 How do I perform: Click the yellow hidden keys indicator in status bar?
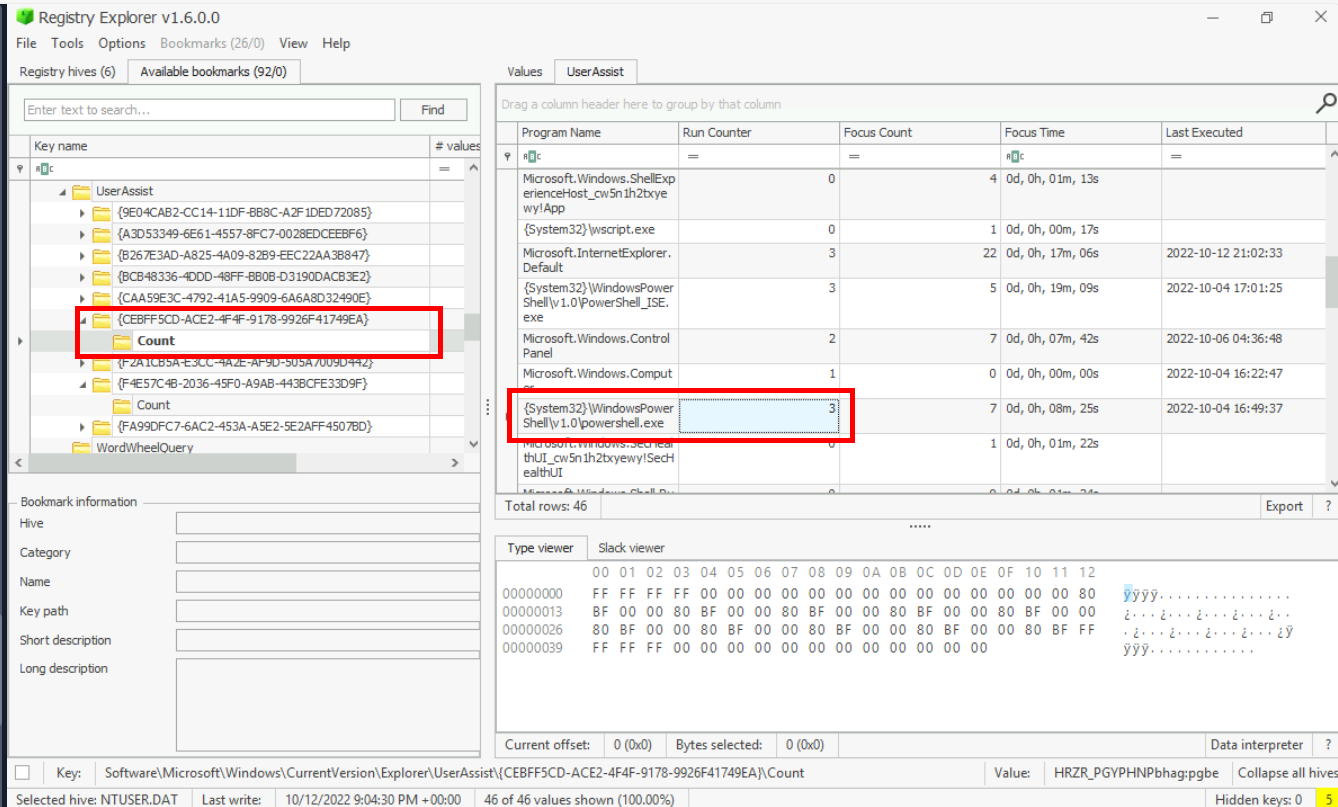tap(1324, 798)
